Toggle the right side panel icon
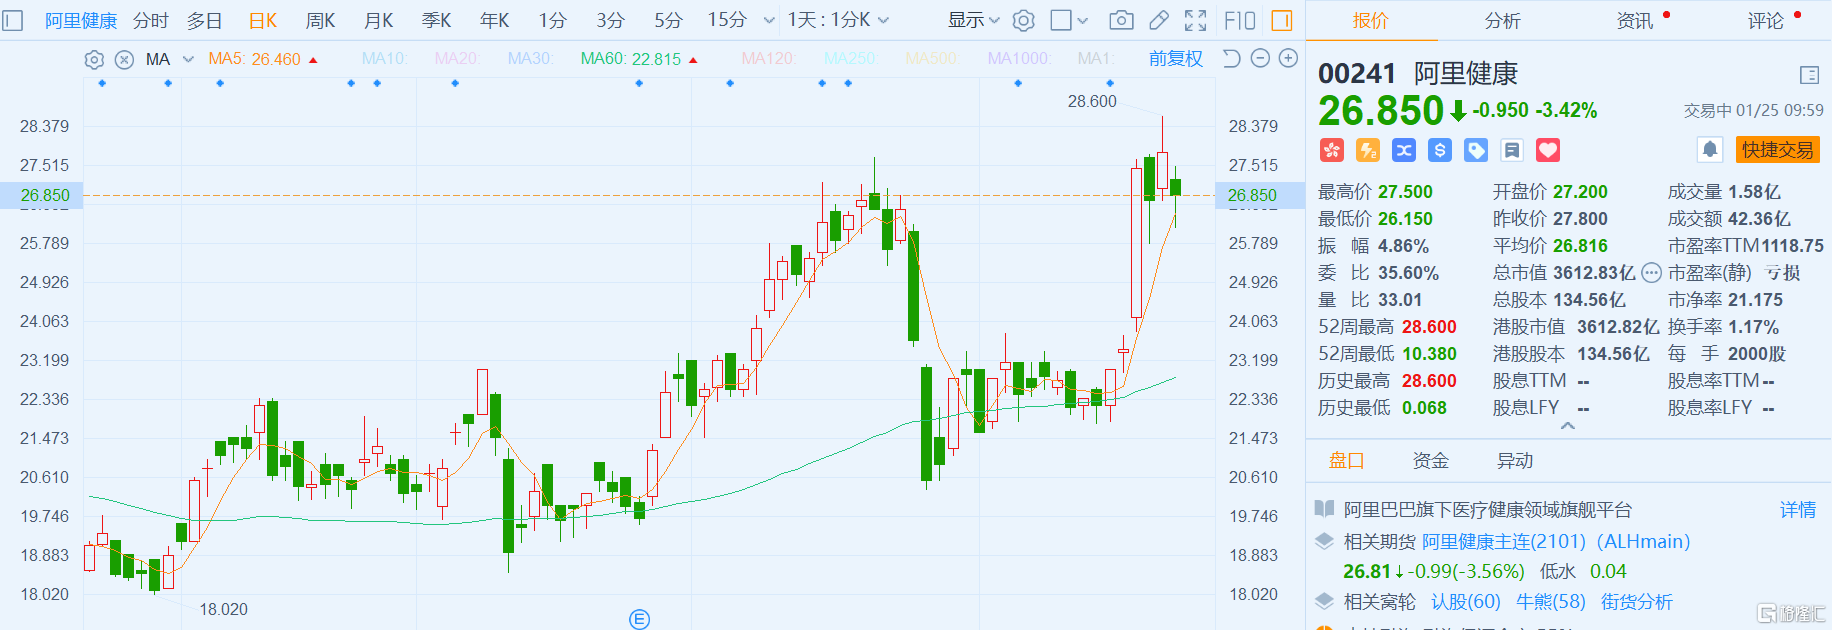The image size is (1832, 630). (1281, 20)
